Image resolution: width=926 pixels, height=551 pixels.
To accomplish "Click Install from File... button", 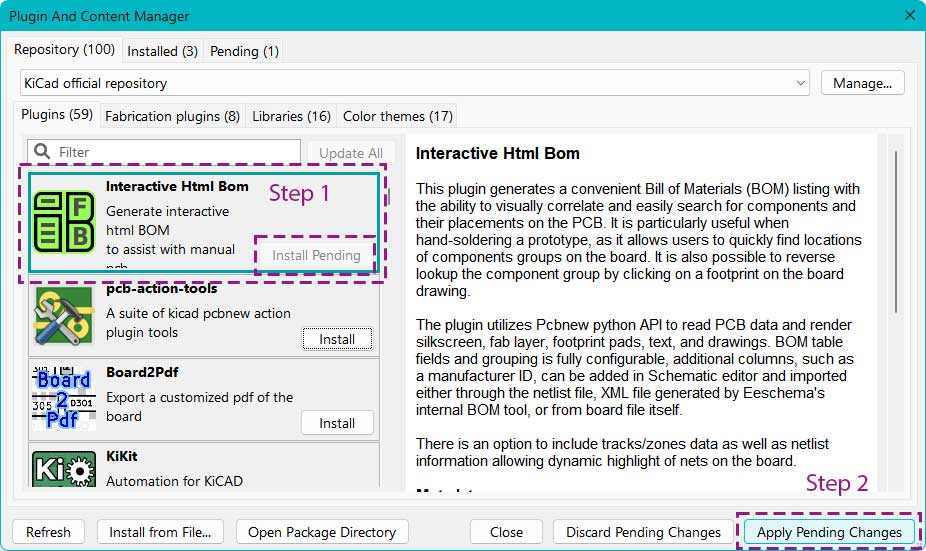I will pyautogui.click(x=160, y=532).
